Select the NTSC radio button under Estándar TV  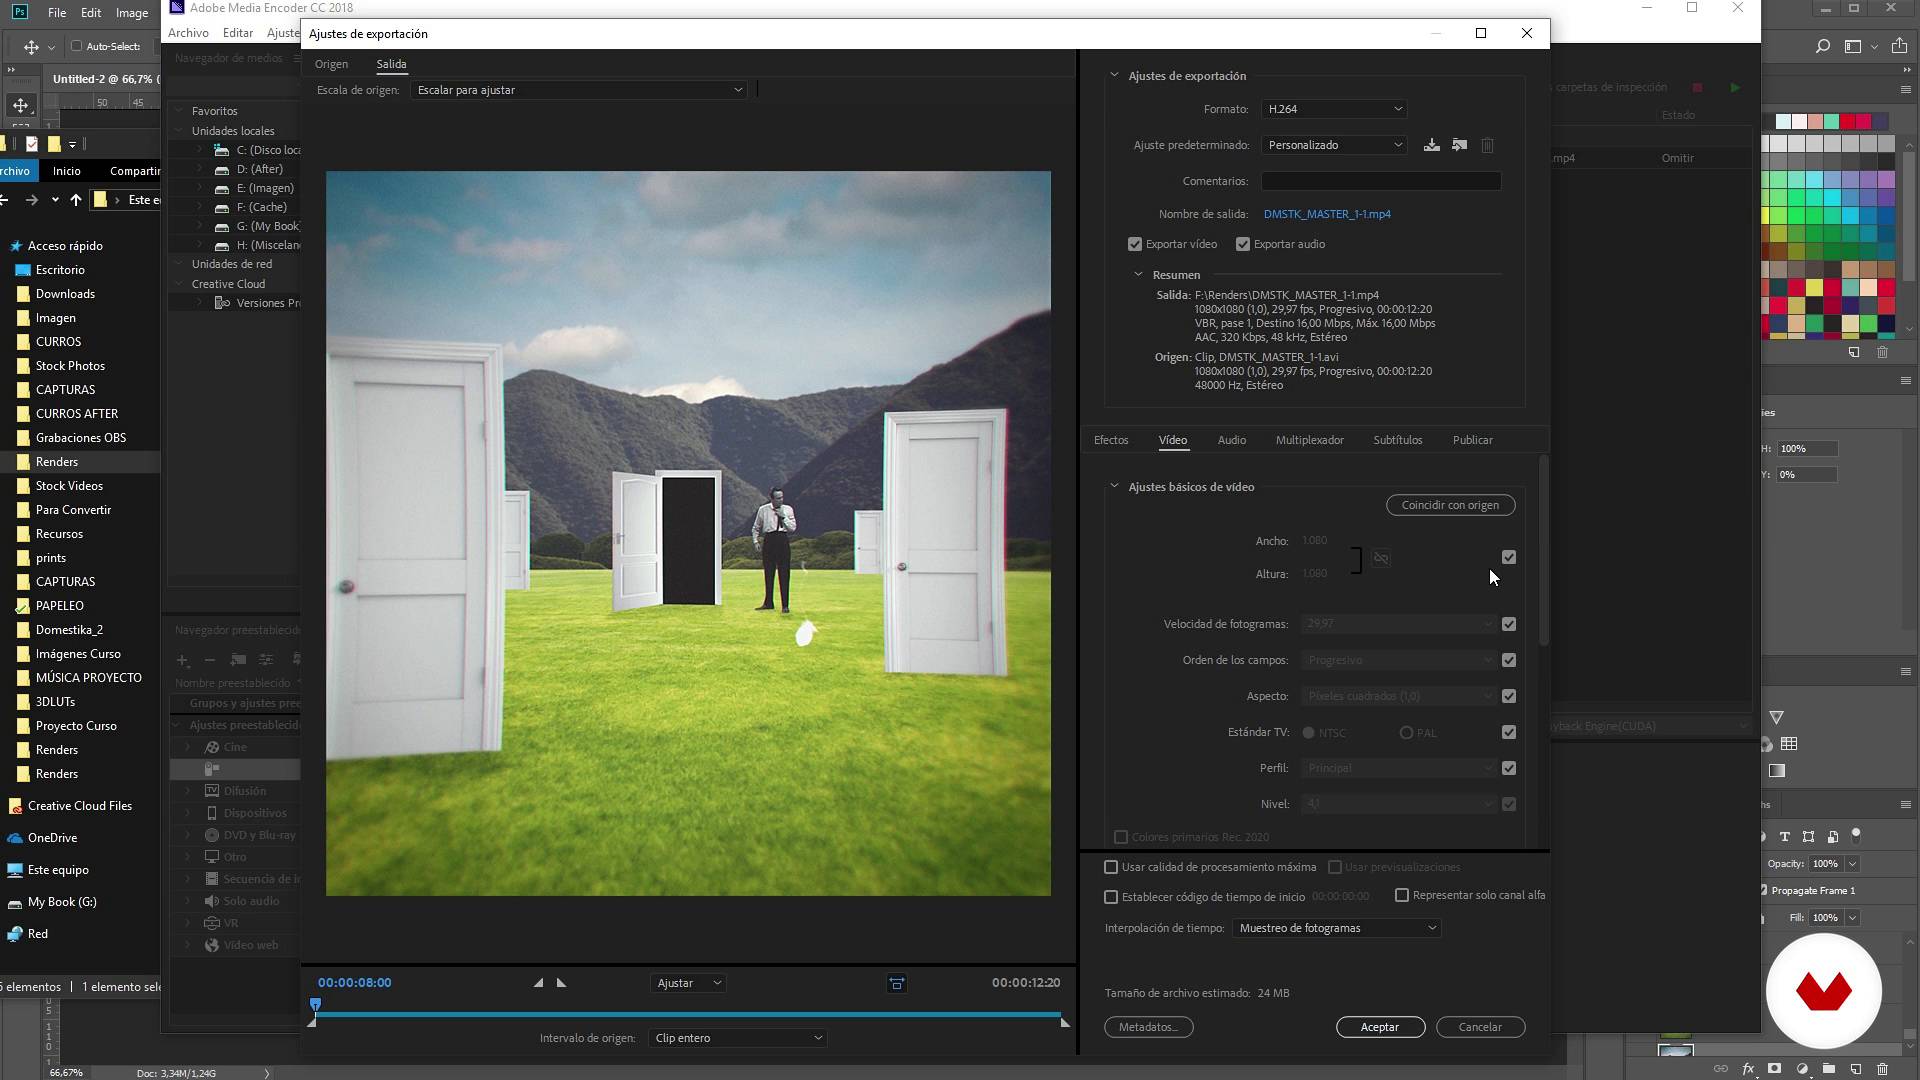tap(1308, 732)
